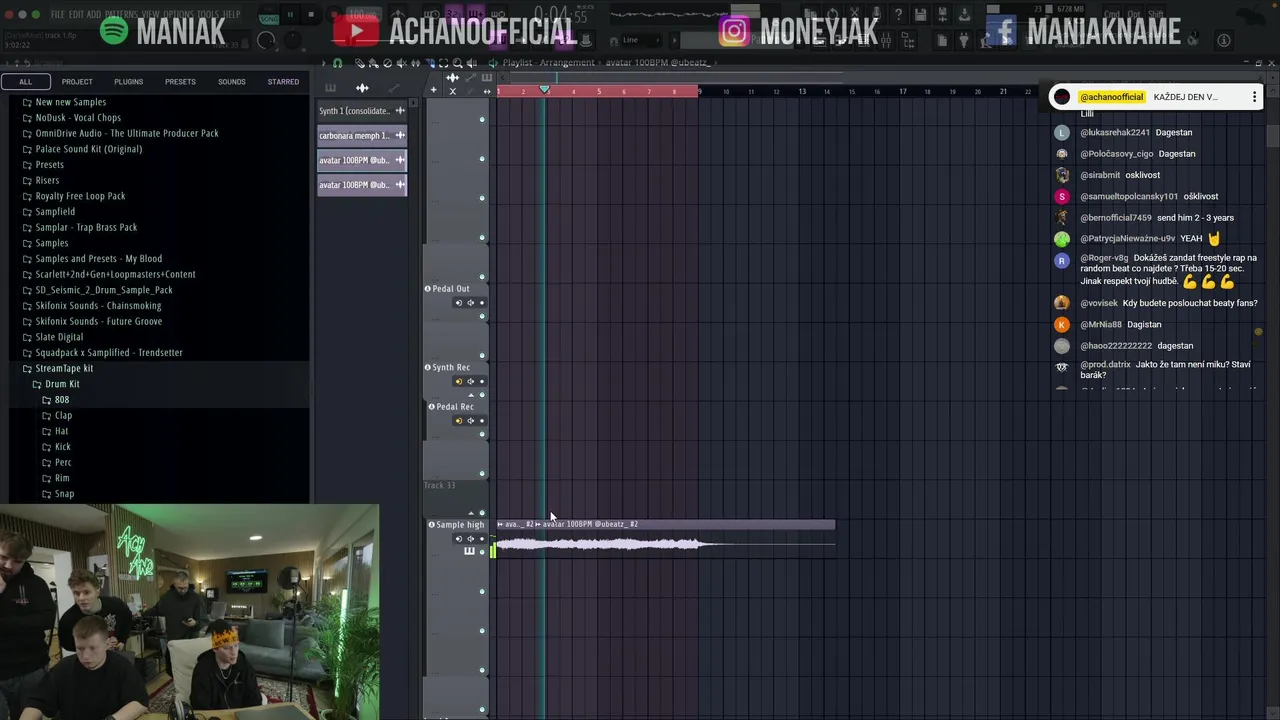Switch to the ALL browser tab
Image resolution: width=1280 pixels, height=720 pixels.
25,82
